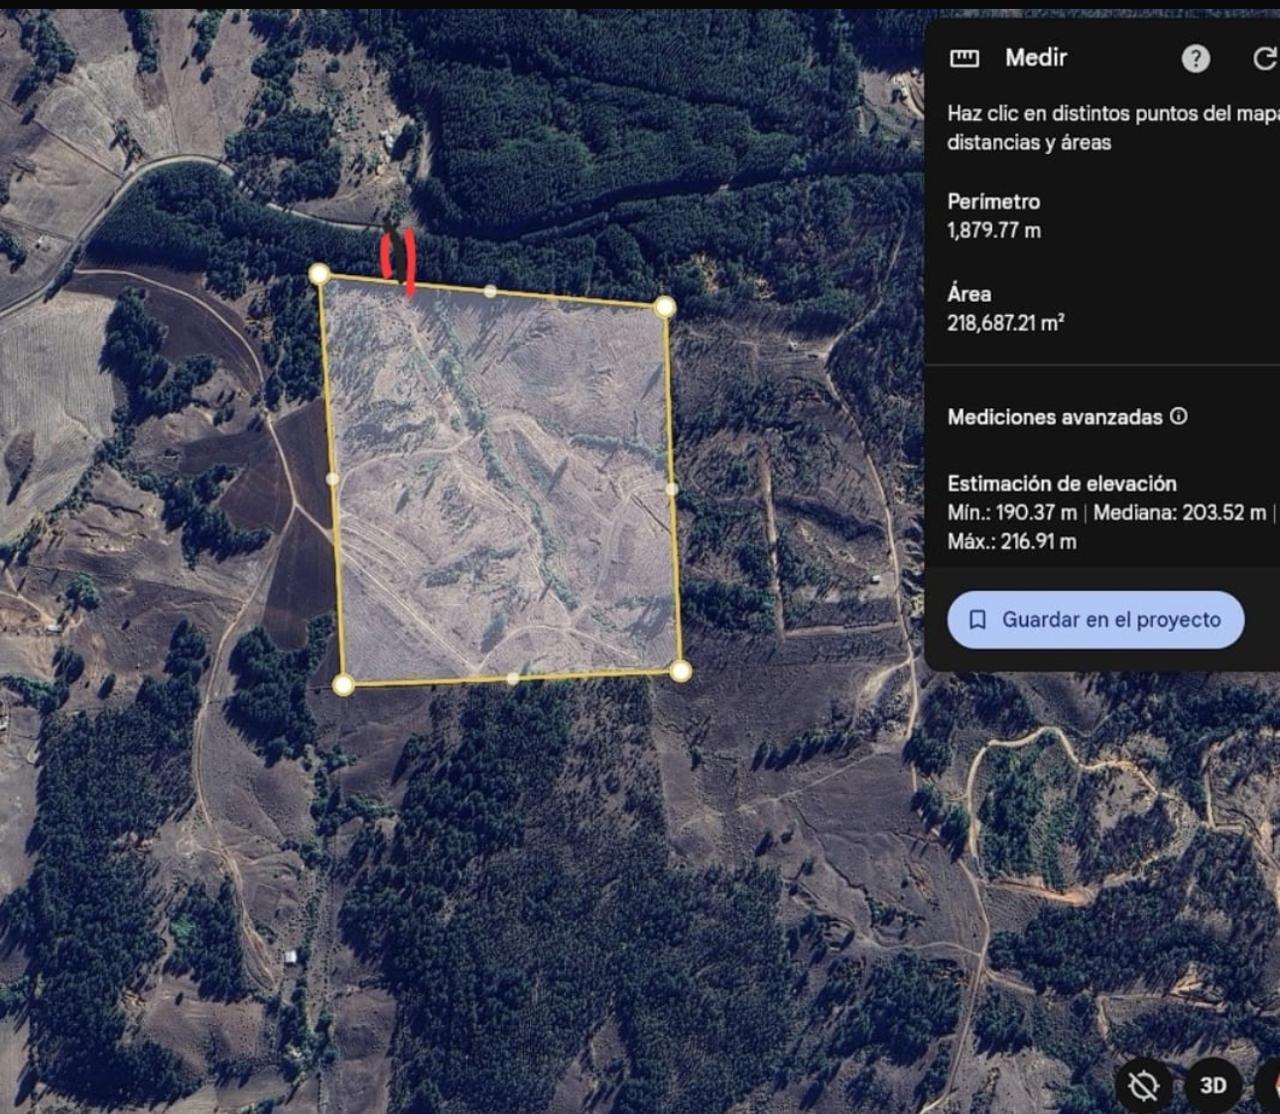Click midpoint handle on polygon's left edge

click(332, 479)
